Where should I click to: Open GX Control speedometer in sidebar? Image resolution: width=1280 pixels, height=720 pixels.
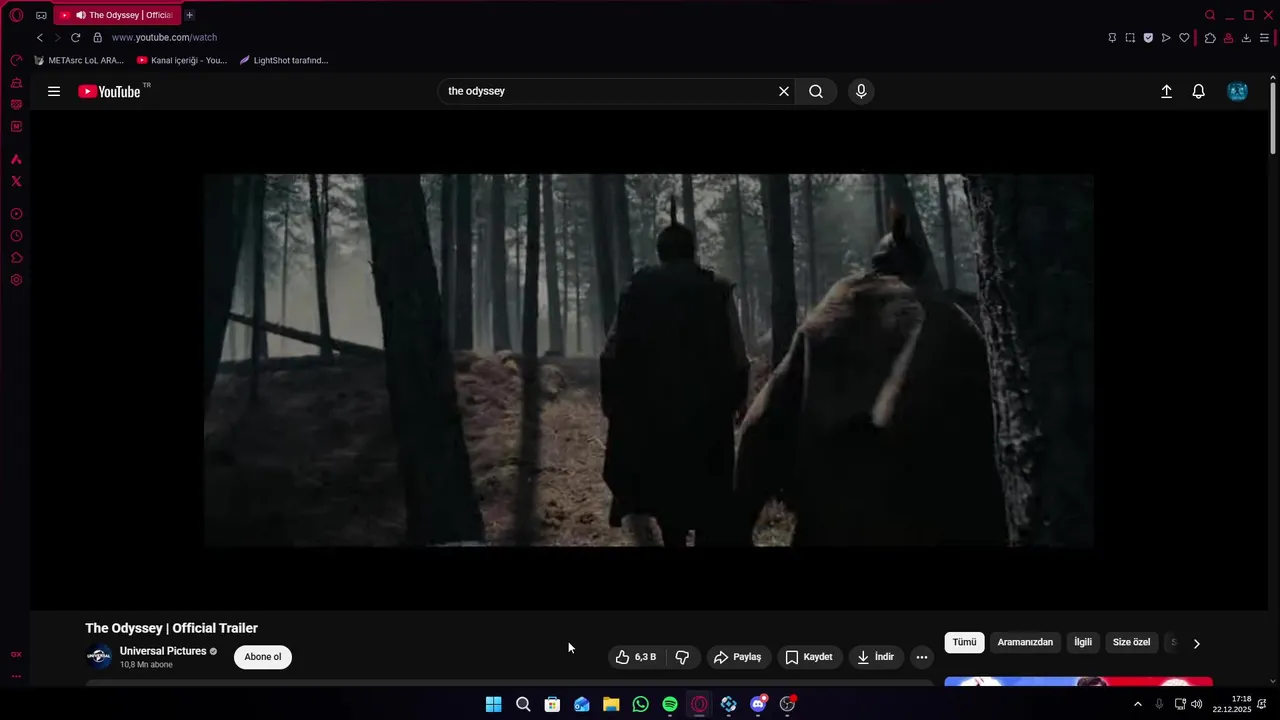pos(16,61)
